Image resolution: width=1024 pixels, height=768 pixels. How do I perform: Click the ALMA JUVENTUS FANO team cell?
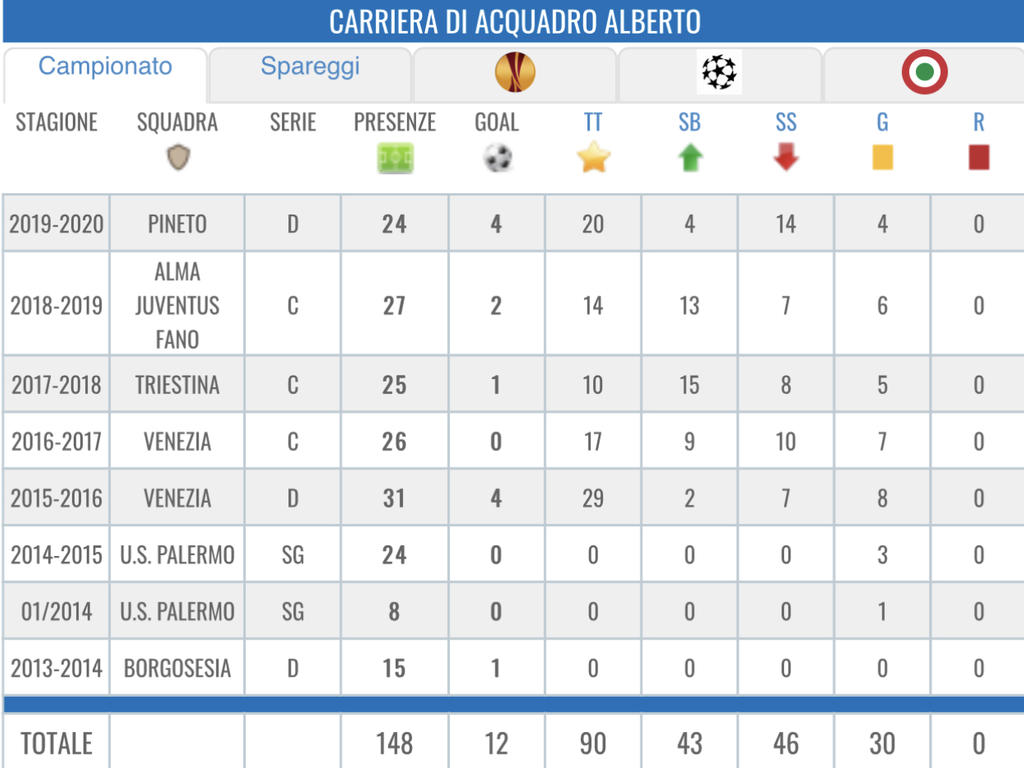(177, 305)
